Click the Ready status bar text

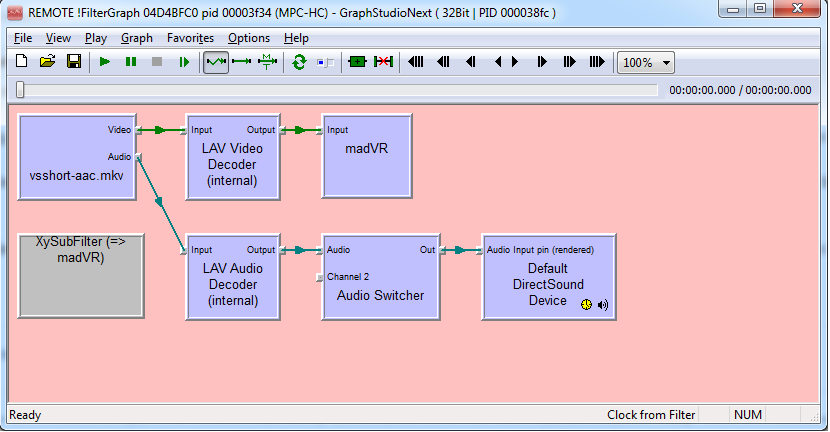point(25,415)
